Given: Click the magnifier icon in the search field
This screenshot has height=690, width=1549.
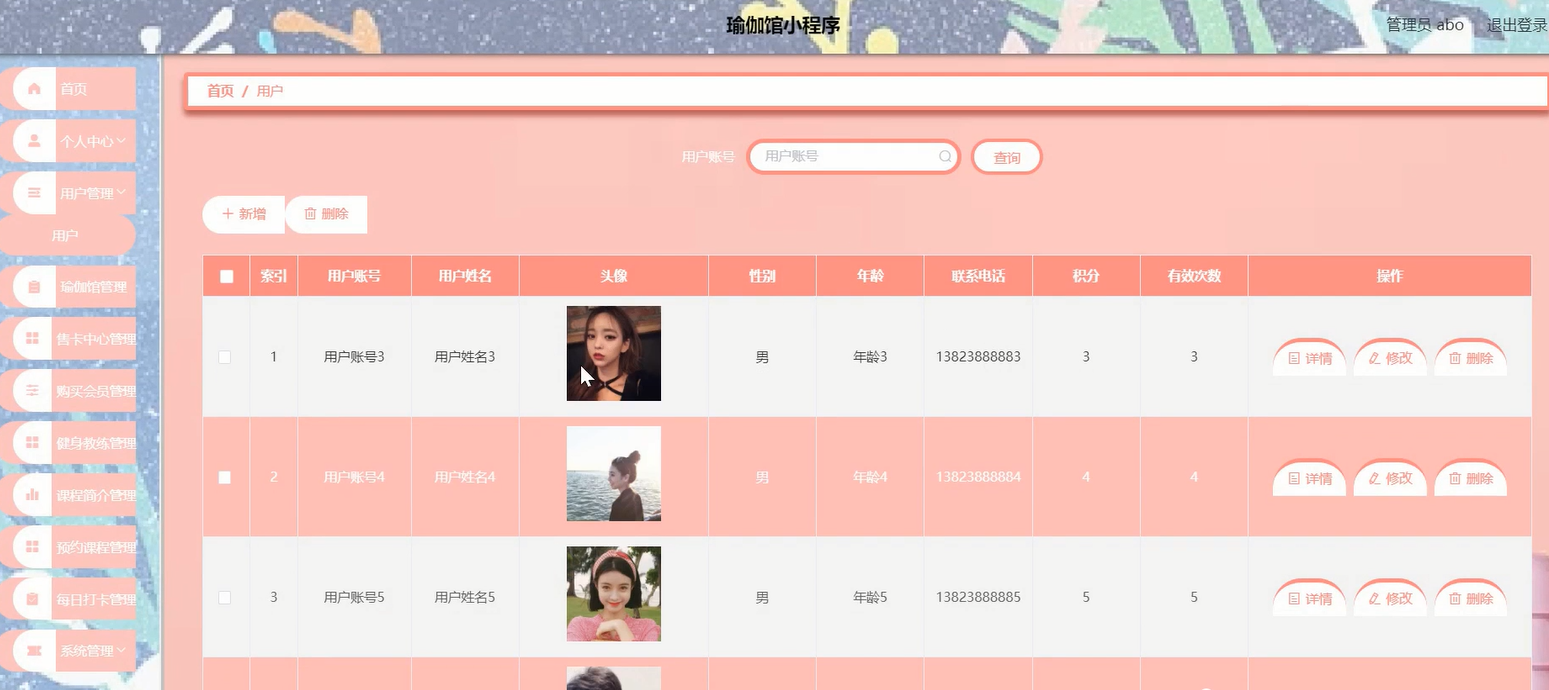Looking at the screenshot, I should (x=945, y=157).
